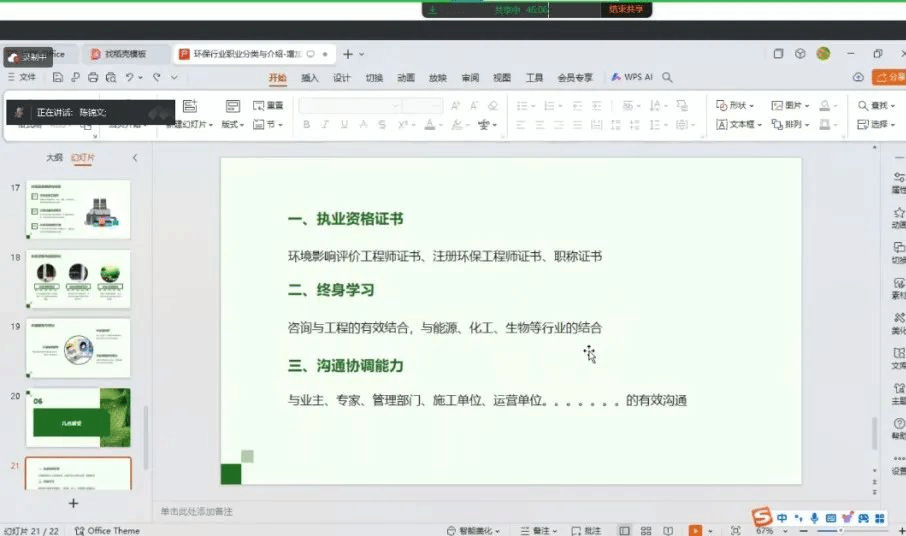Click the 结束共享 stop sharing button
Screen dimensions: 906x536
pos(626,9)
